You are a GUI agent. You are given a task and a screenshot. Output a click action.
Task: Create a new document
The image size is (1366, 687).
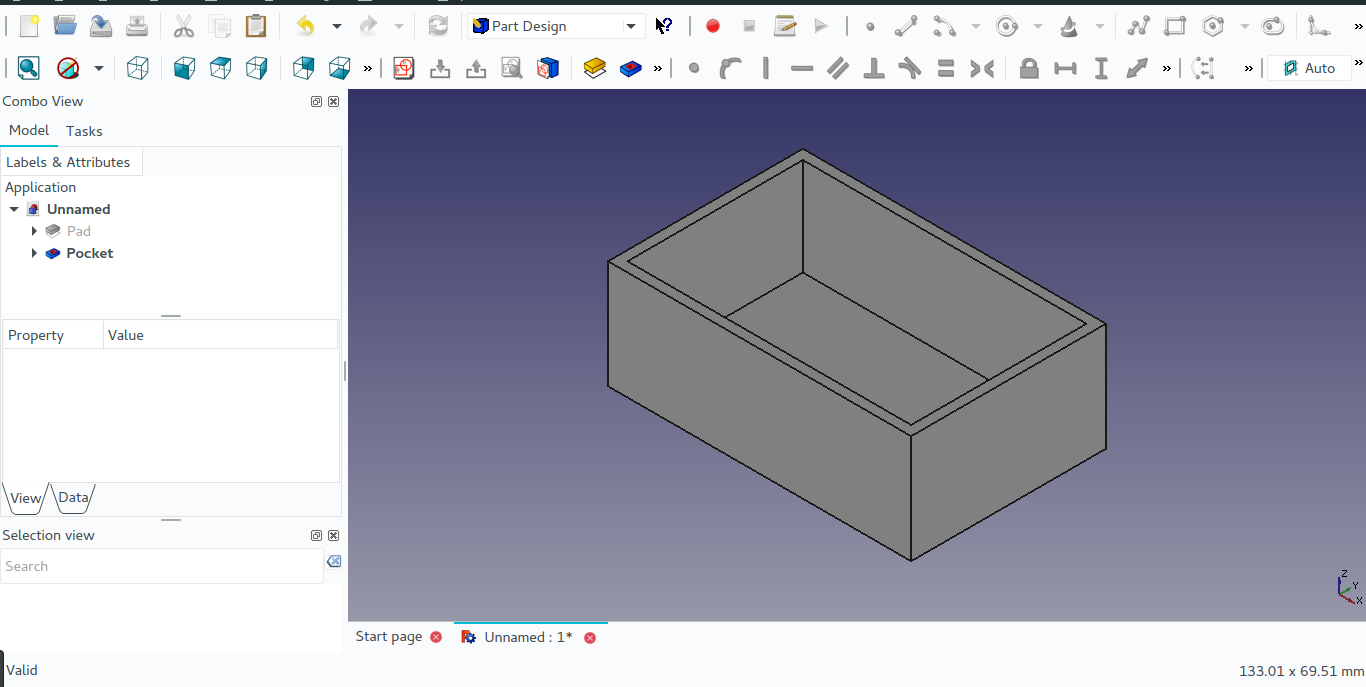(x=29, y=26)
